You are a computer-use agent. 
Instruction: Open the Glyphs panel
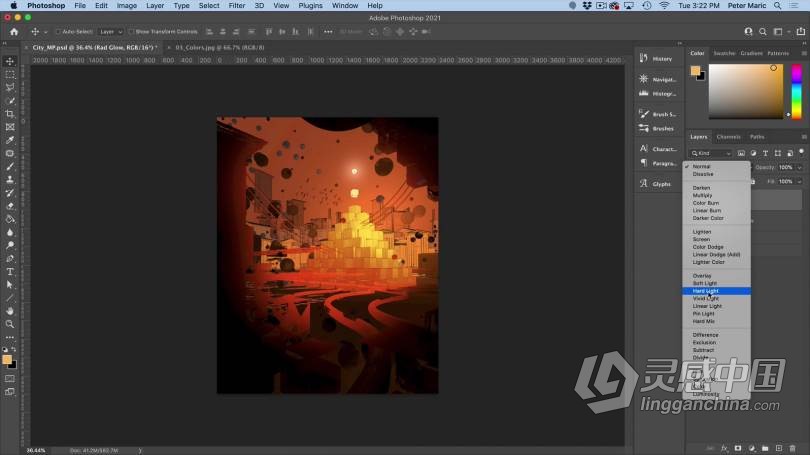coord(655,184)
